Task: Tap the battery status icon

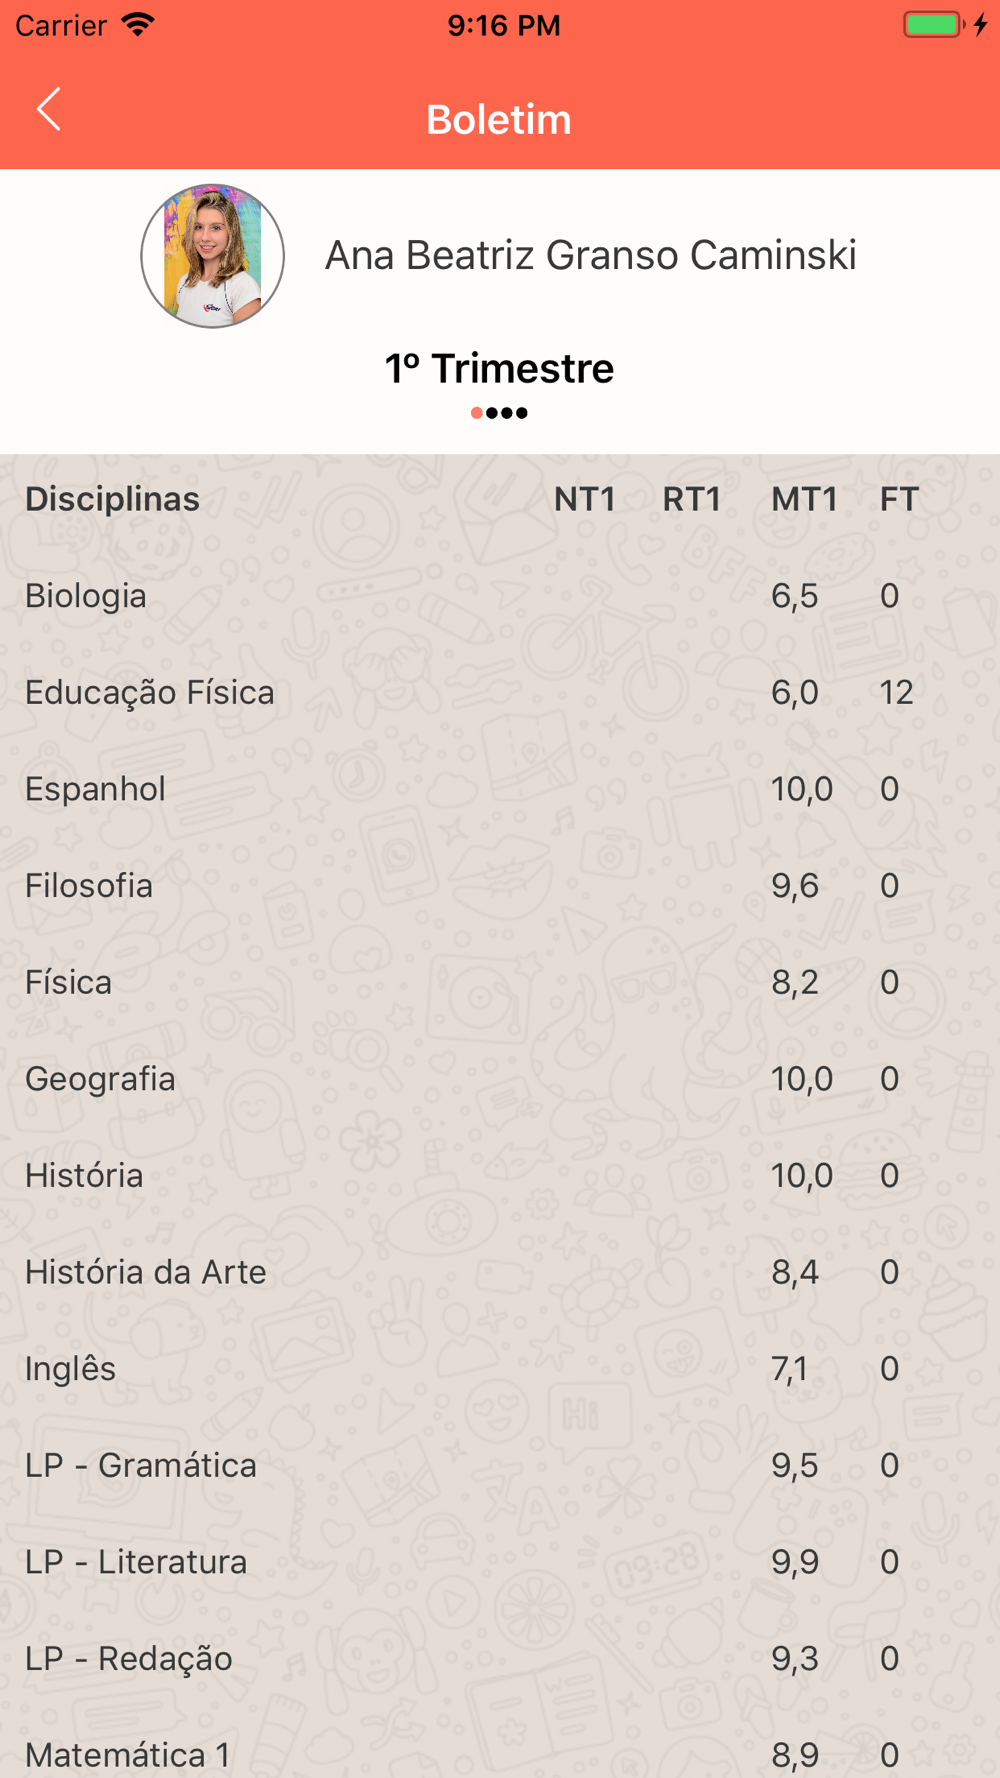Action: click(x=935, y=25)
